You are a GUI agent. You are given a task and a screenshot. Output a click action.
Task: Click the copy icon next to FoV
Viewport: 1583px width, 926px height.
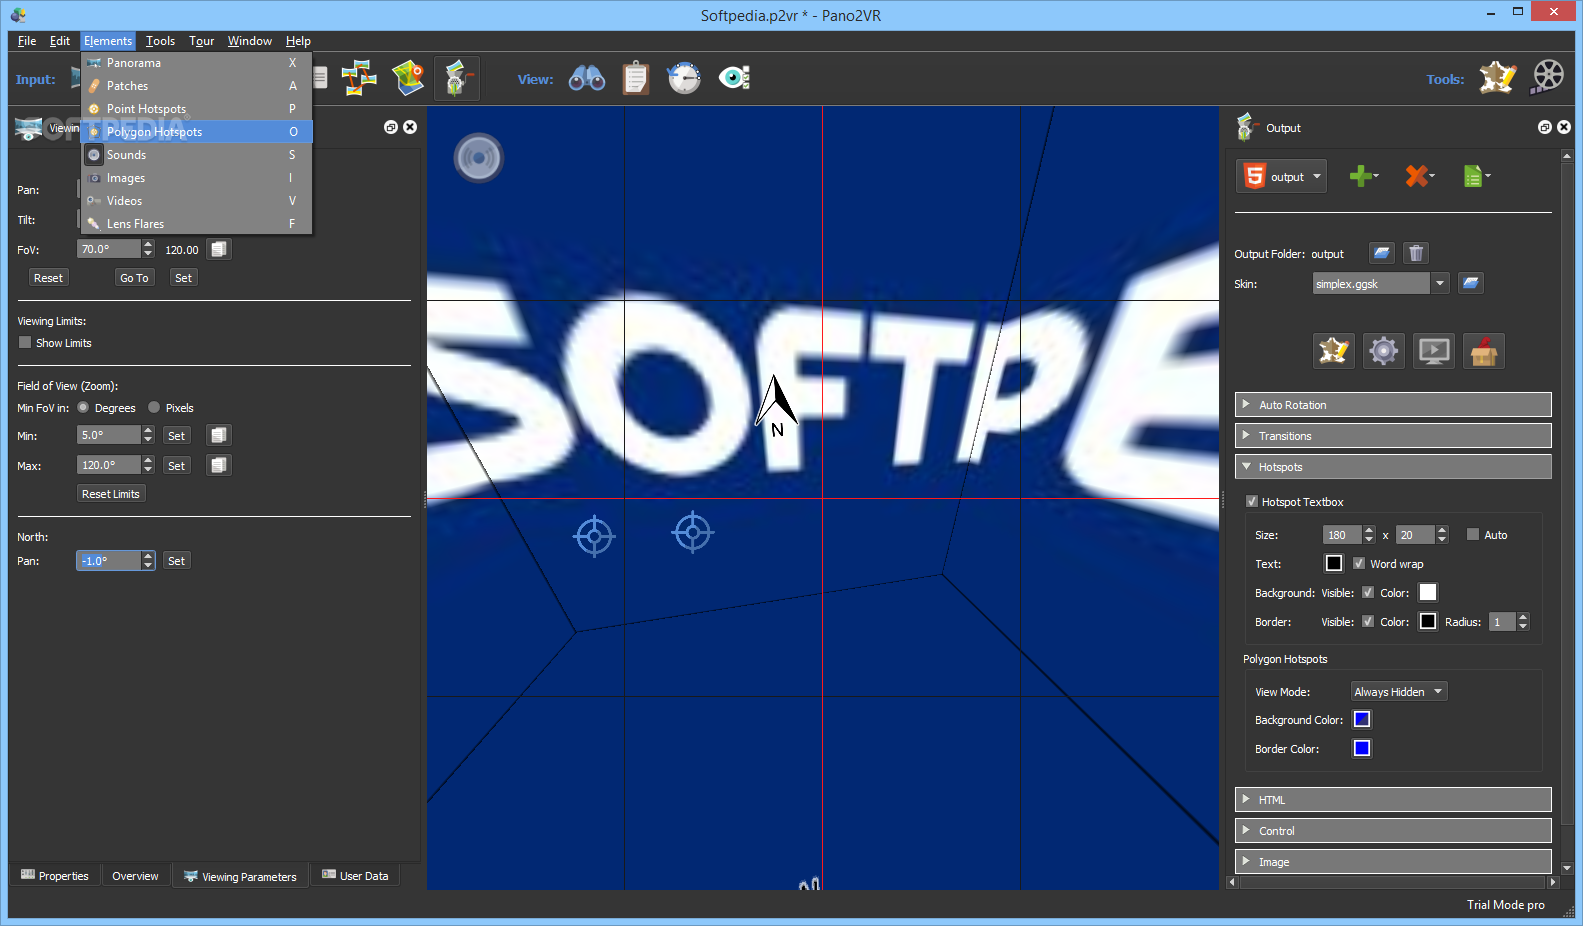point(219,249)
